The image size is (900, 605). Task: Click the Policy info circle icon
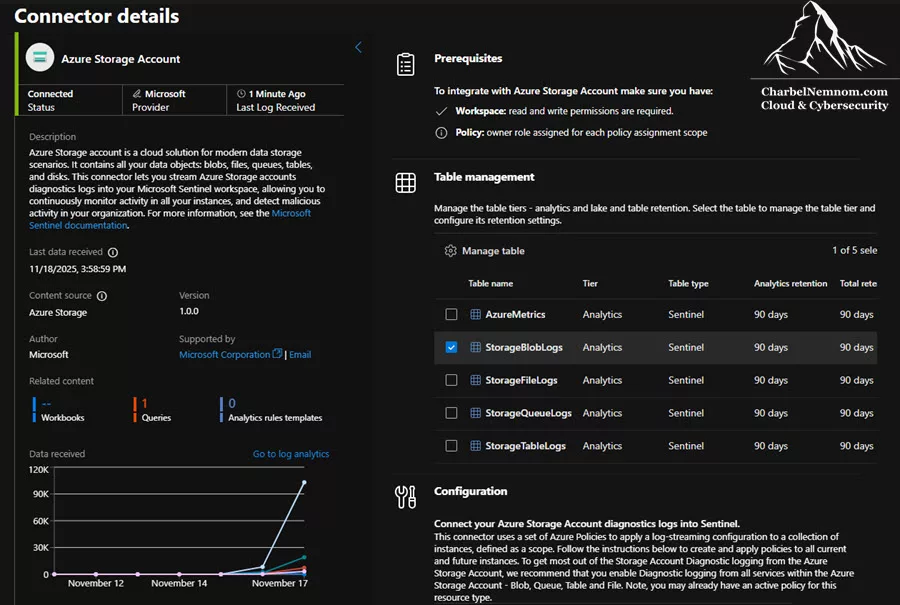(441, 133)
